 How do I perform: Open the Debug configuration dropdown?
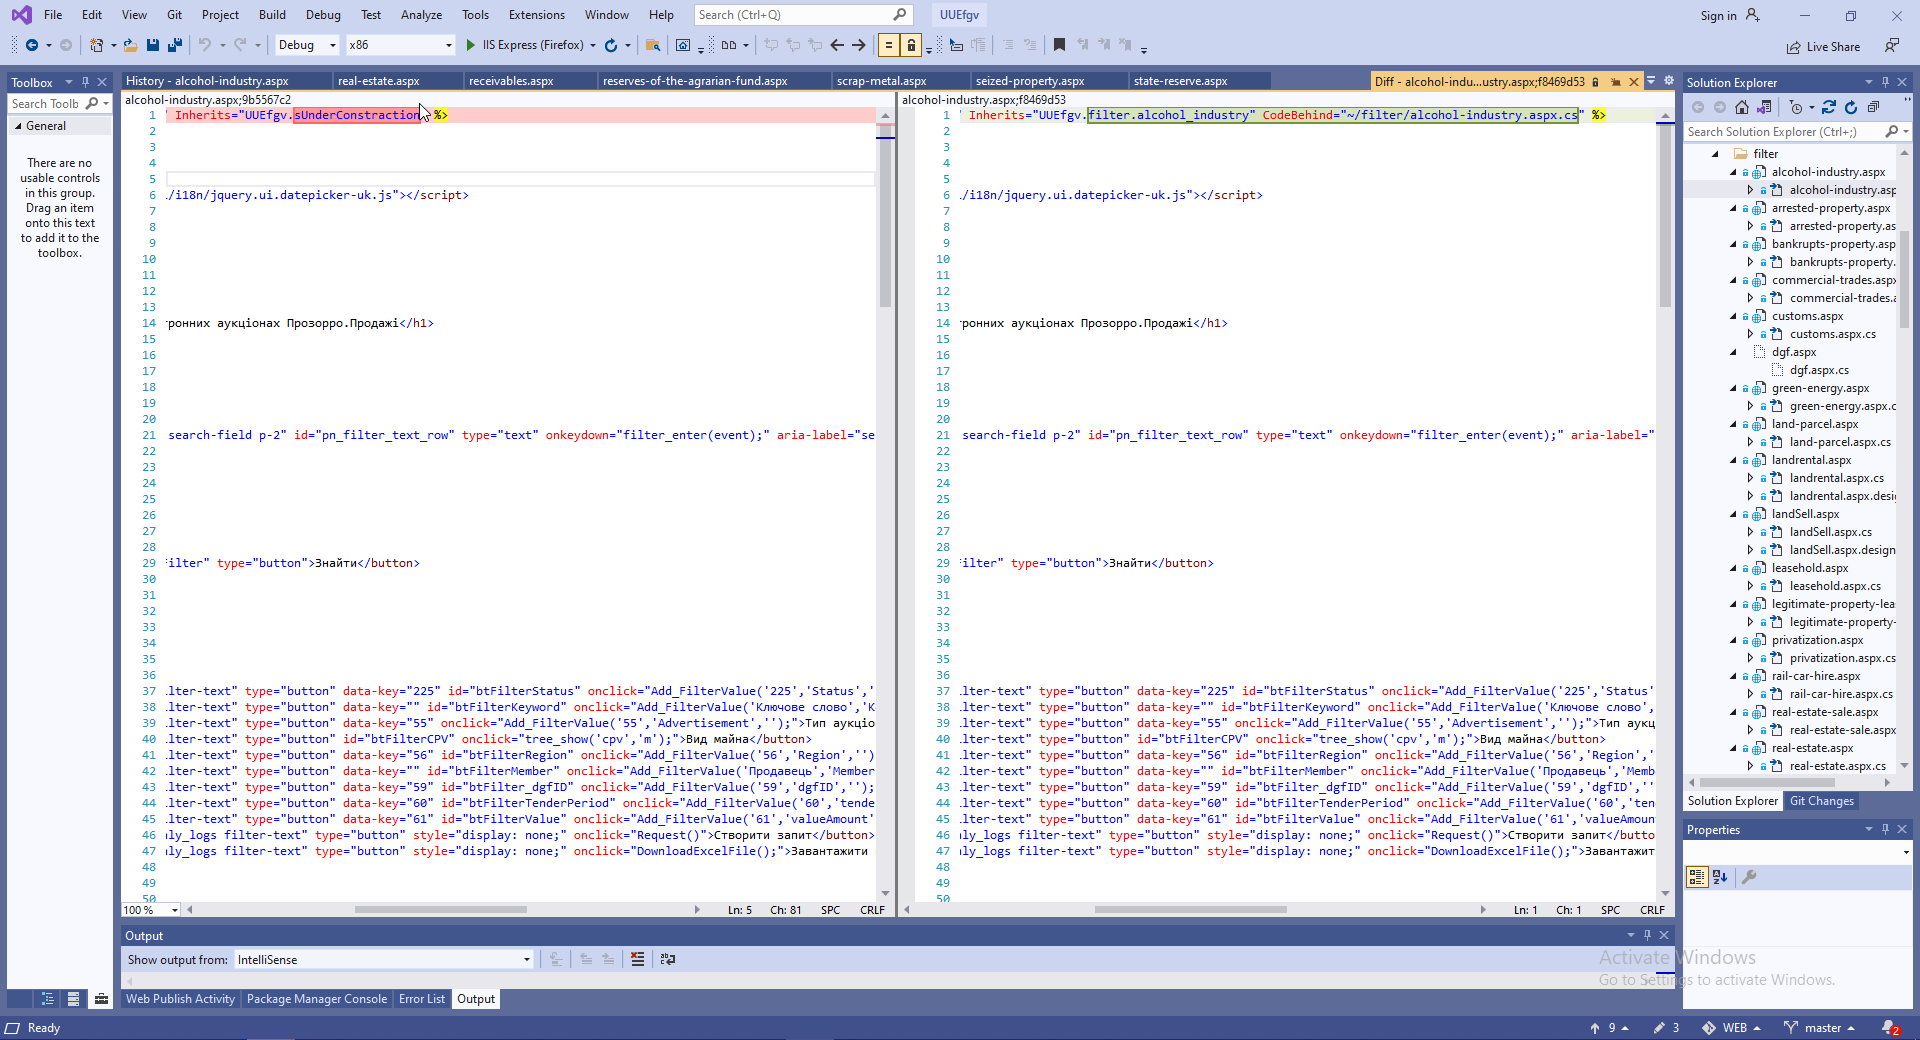(x=306, y=45)
